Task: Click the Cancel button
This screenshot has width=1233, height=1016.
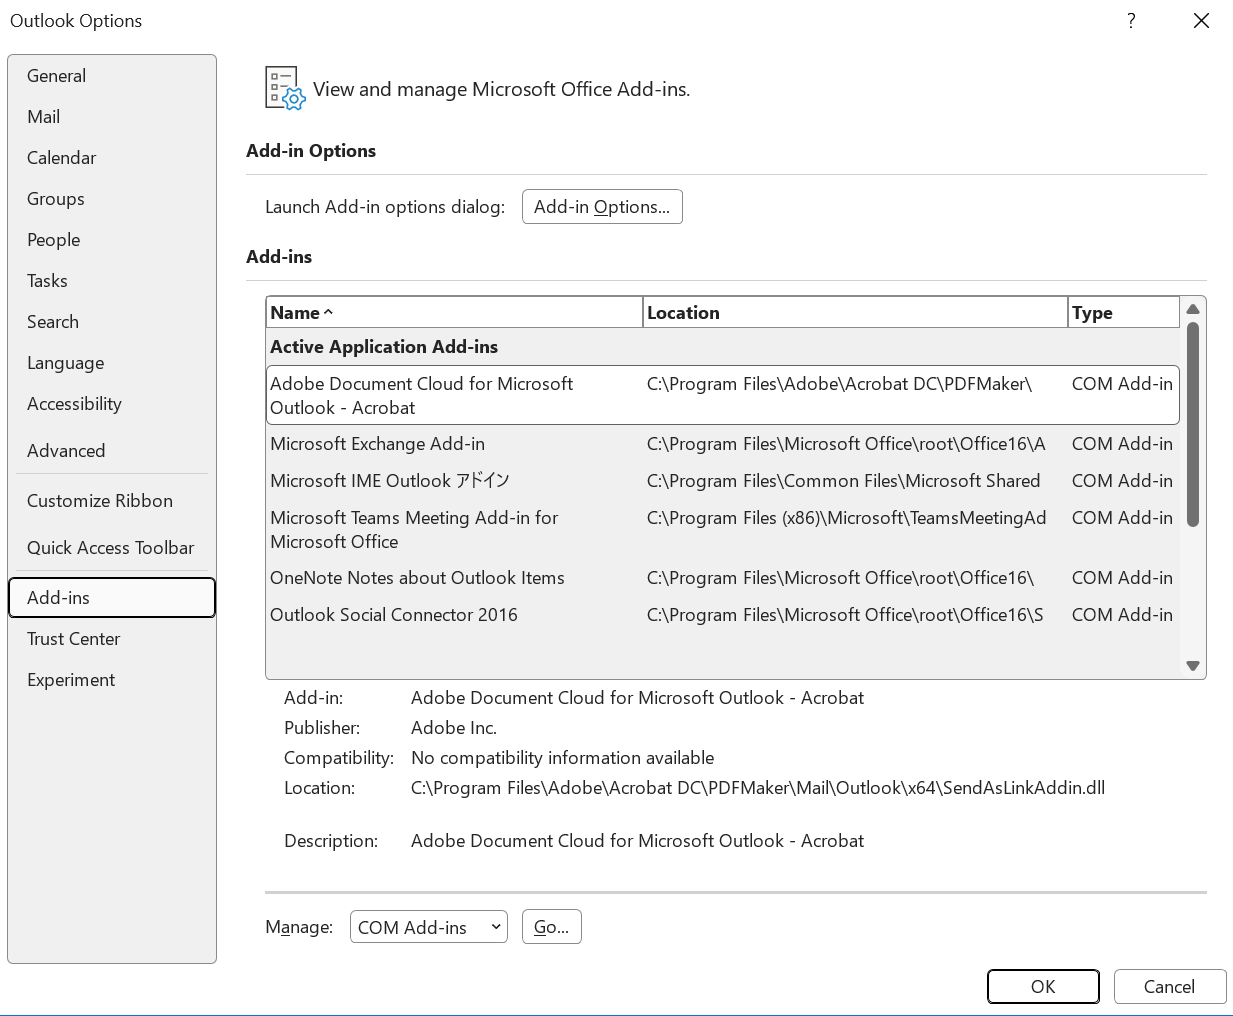Action: point(1170,987)
